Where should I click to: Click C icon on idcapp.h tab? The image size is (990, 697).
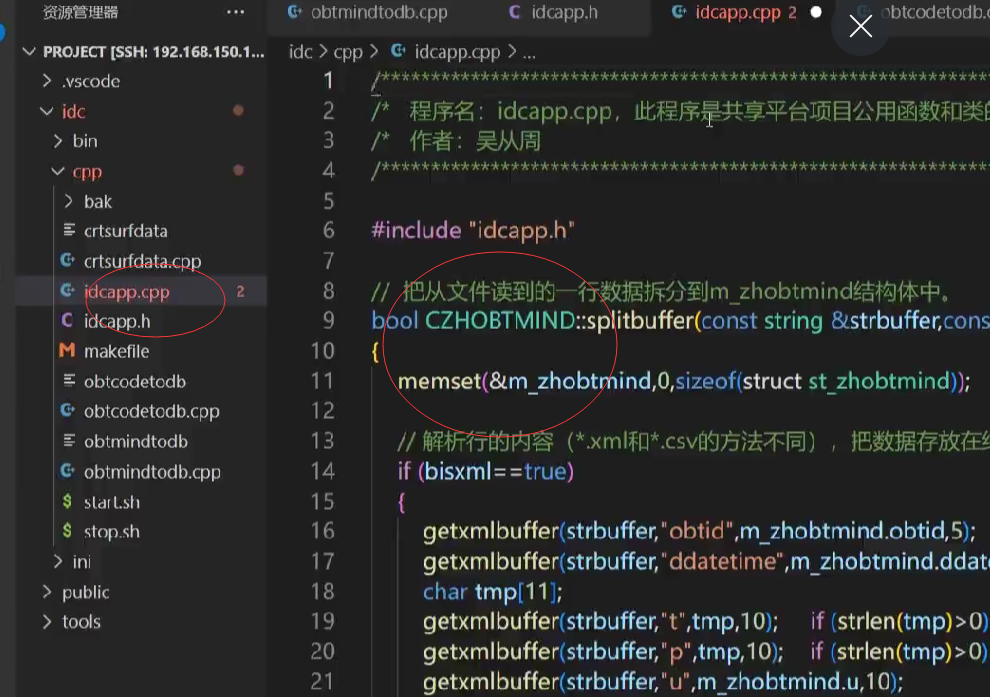[515, 11]
